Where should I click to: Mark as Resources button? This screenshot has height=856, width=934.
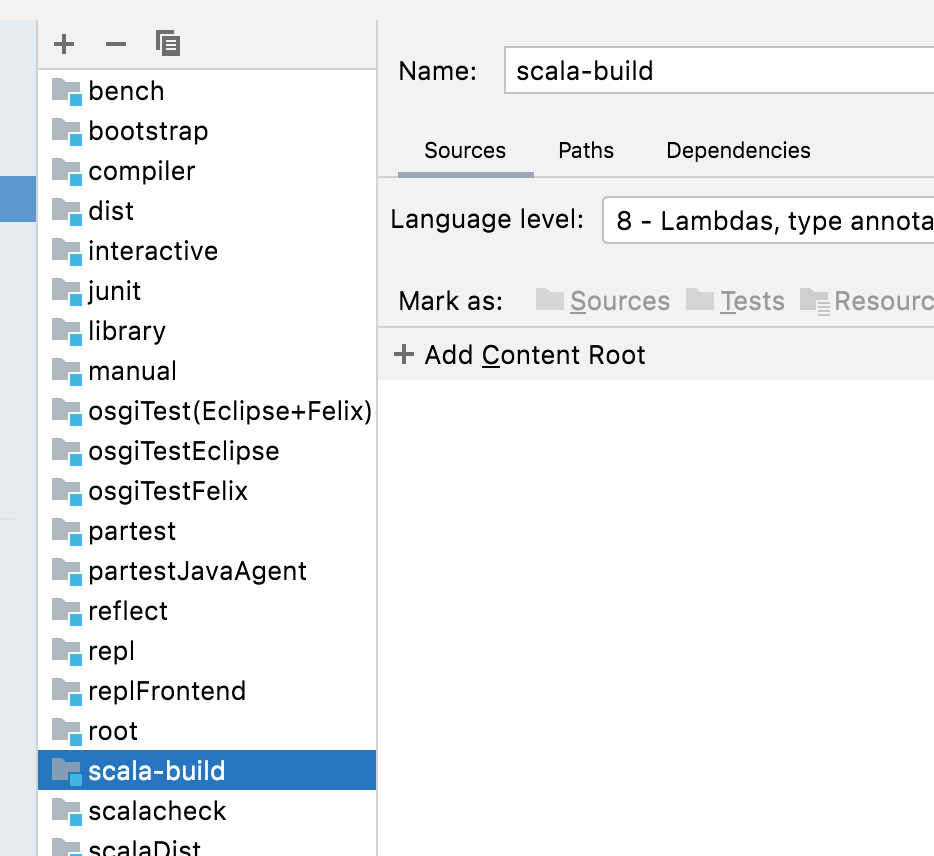[867, 301]
